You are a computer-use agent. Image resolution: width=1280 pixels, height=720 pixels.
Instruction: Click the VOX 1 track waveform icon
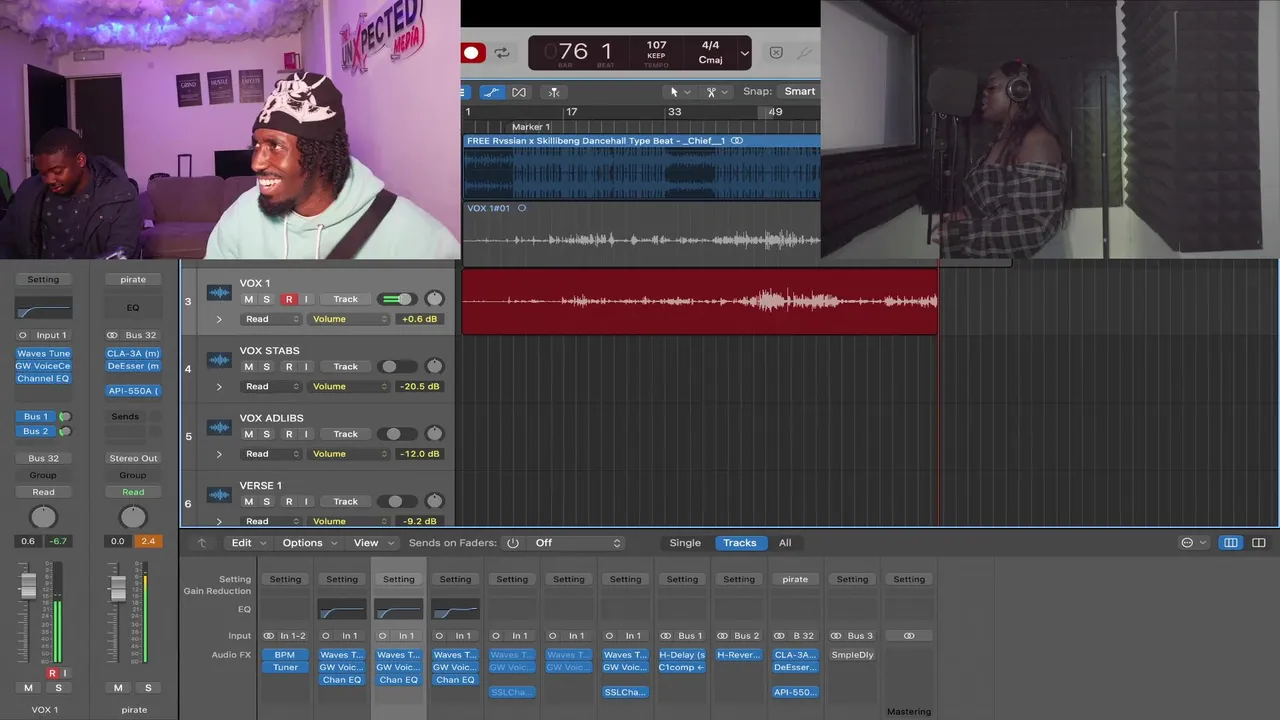(219, 293)
